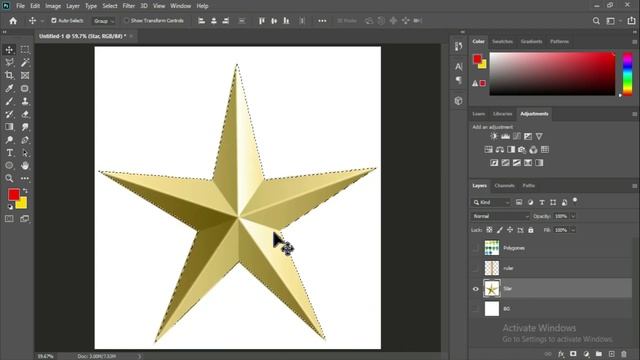The height and width of the screenshot is (360, 640).
Task: Add a layer style with fx icon
Action: pos(561,354)
